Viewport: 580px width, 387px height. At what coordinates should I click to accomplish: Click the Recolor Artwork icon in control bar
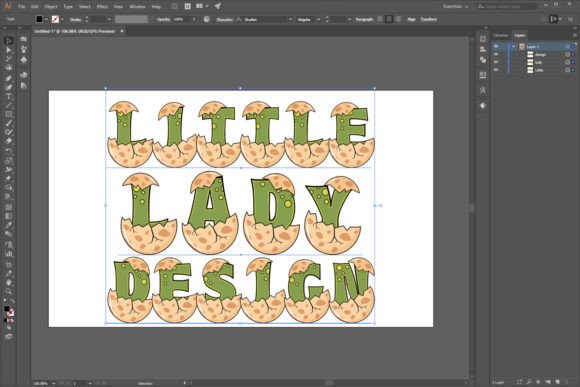pos(207,19)
